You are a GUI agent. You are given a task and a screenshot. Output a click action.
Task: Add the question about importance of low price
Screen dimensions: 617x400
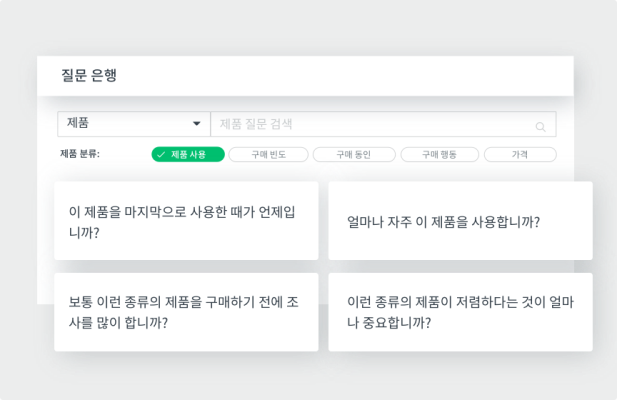460,312
